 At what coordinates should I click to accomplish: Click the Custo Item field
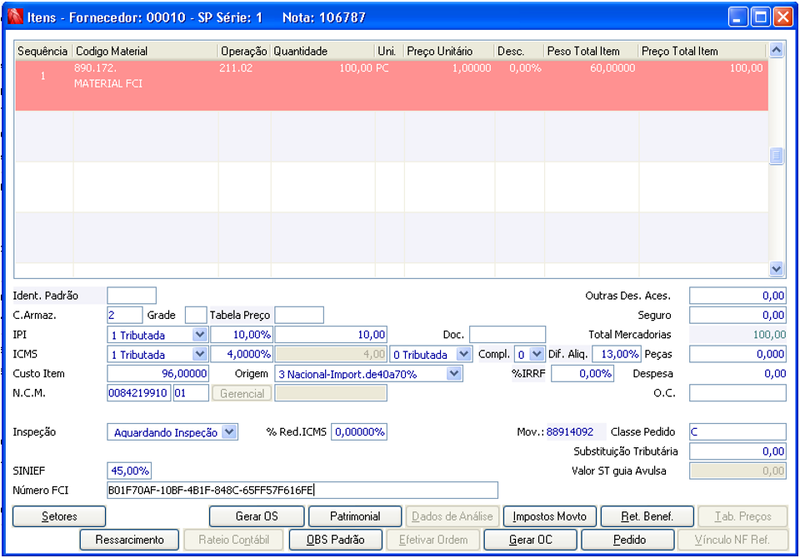click(158, 374)
